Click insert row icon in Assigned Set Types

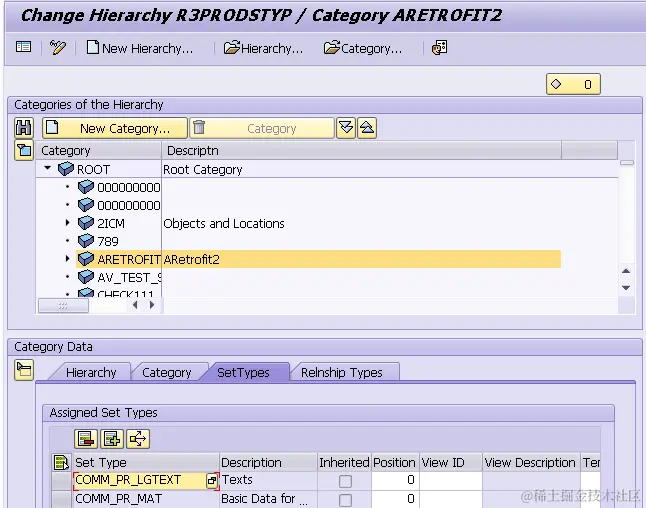112,439
